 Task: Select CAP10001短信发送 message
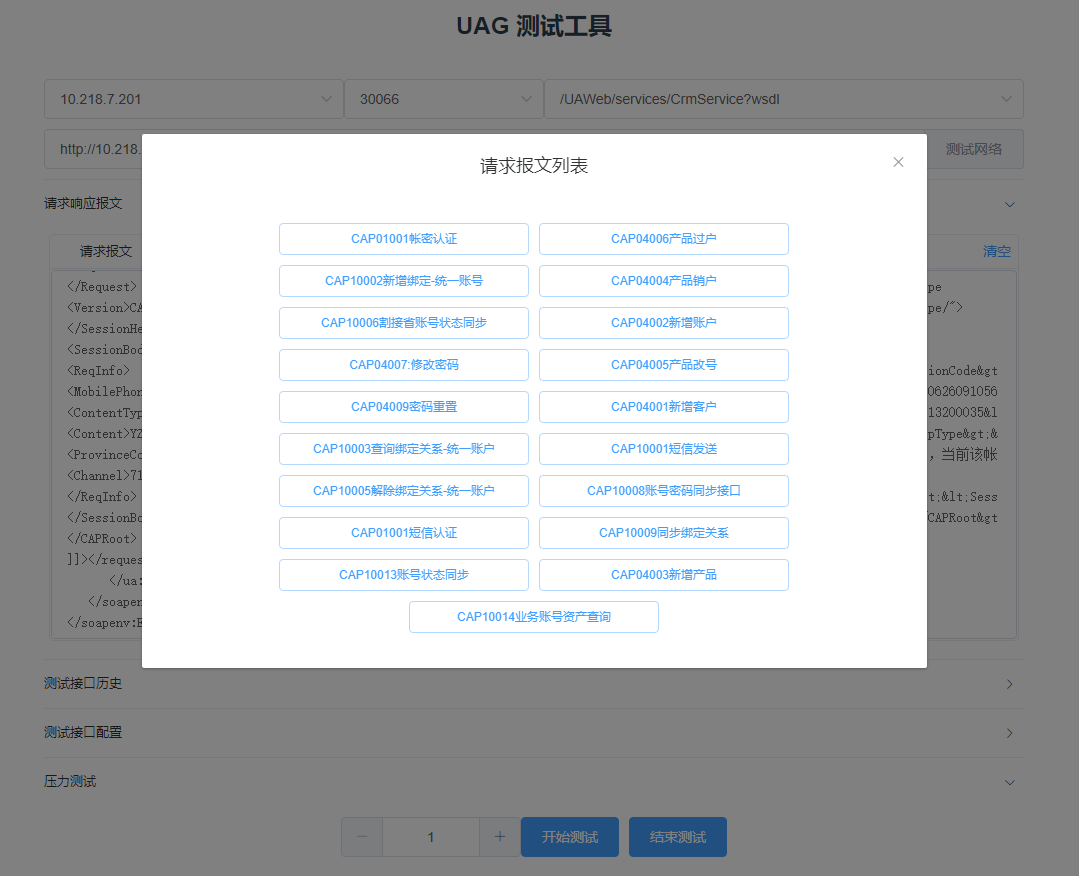click(x=663, y=449)
